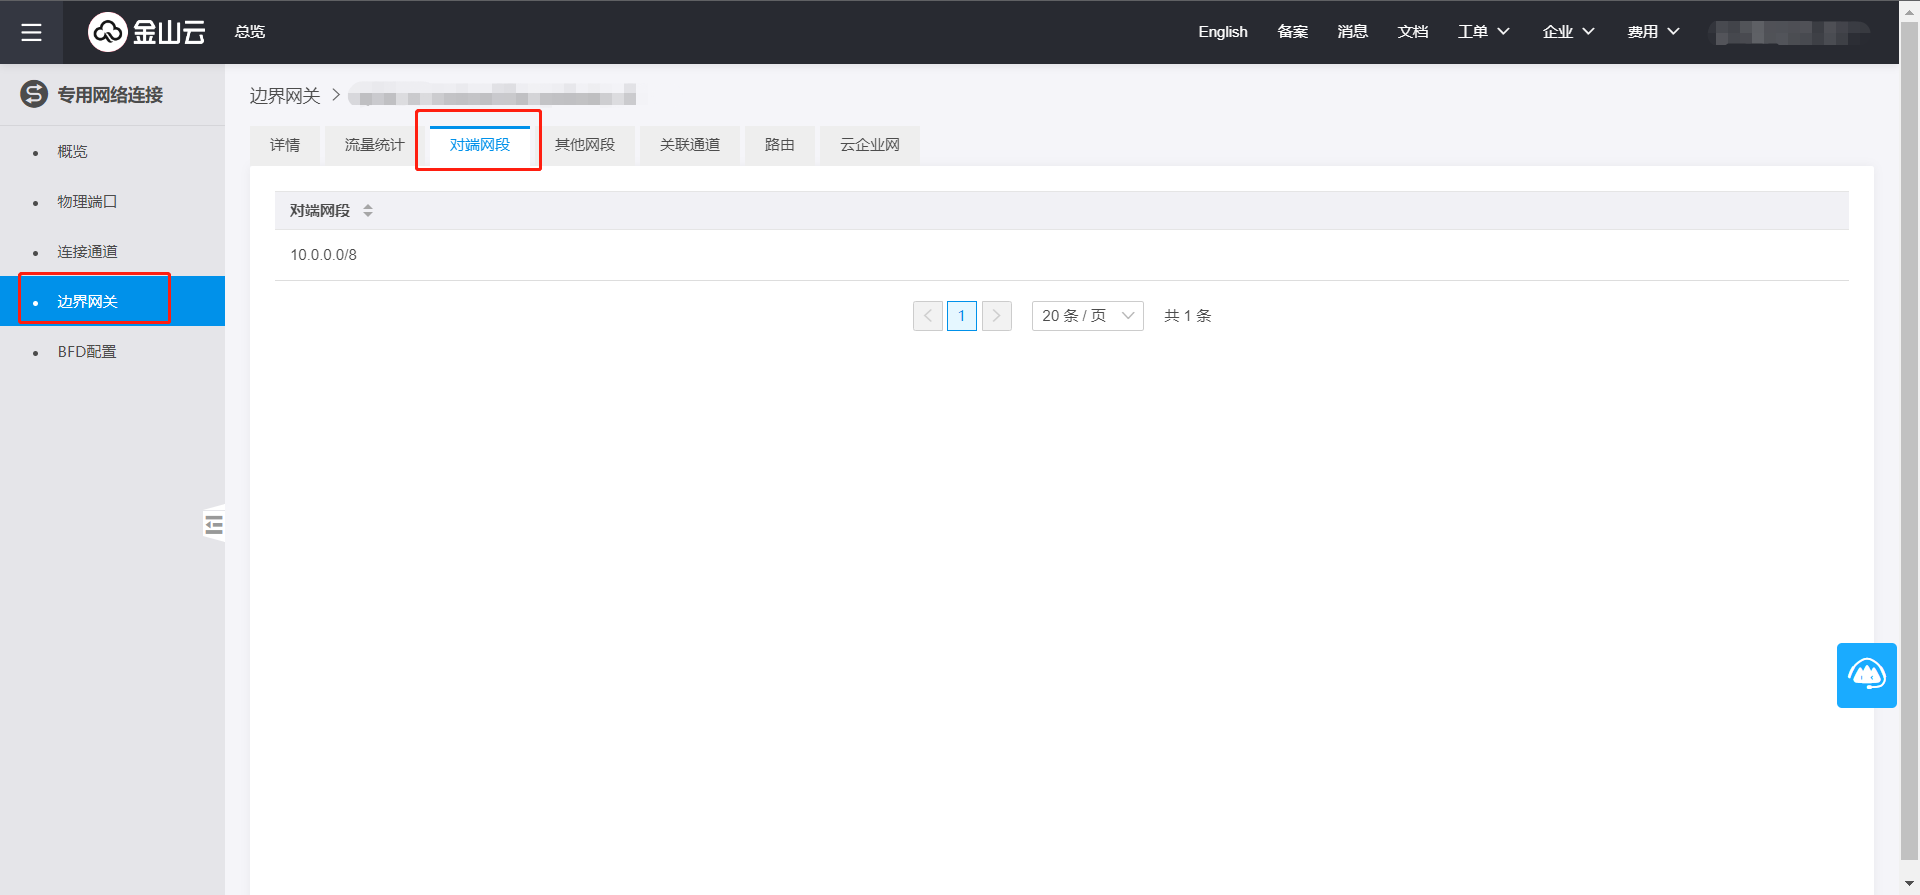Go to the next page arrow

pyautogui.click(x=997, y=316)
